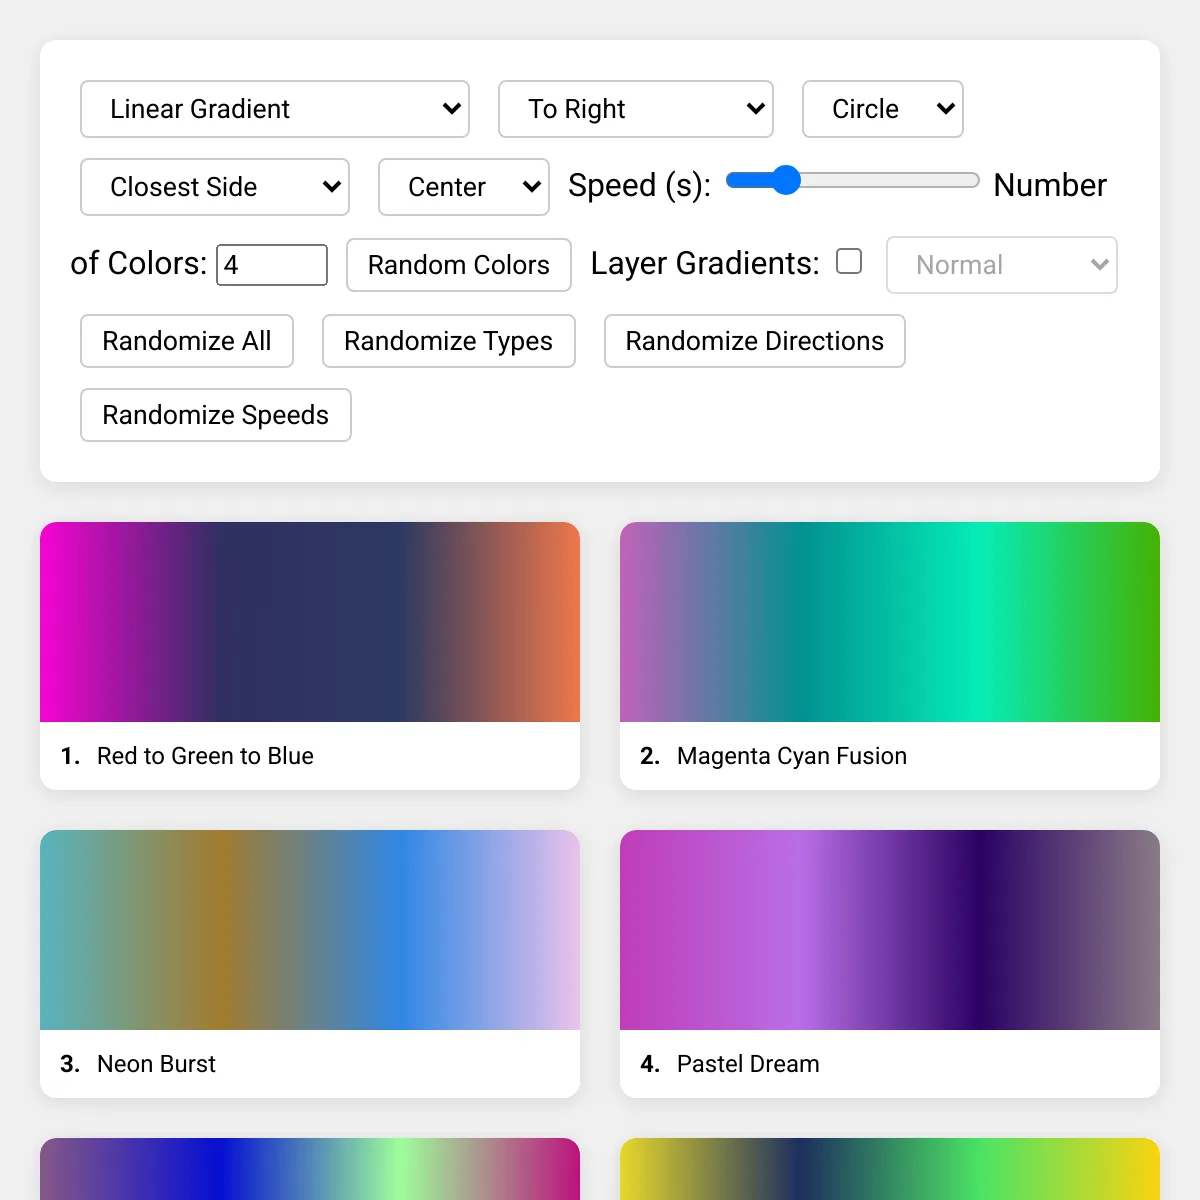The width and height of the screenshot is (1200, 1200).
Task: Expand the Center position dropdown
Action: click(x=463, y=187)
